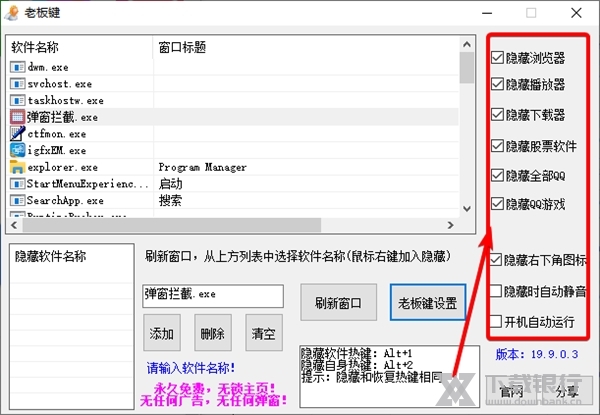Disable 隐藏全部QQ option
The height and width of the screenshot is (415, 600).
point(497,176)
